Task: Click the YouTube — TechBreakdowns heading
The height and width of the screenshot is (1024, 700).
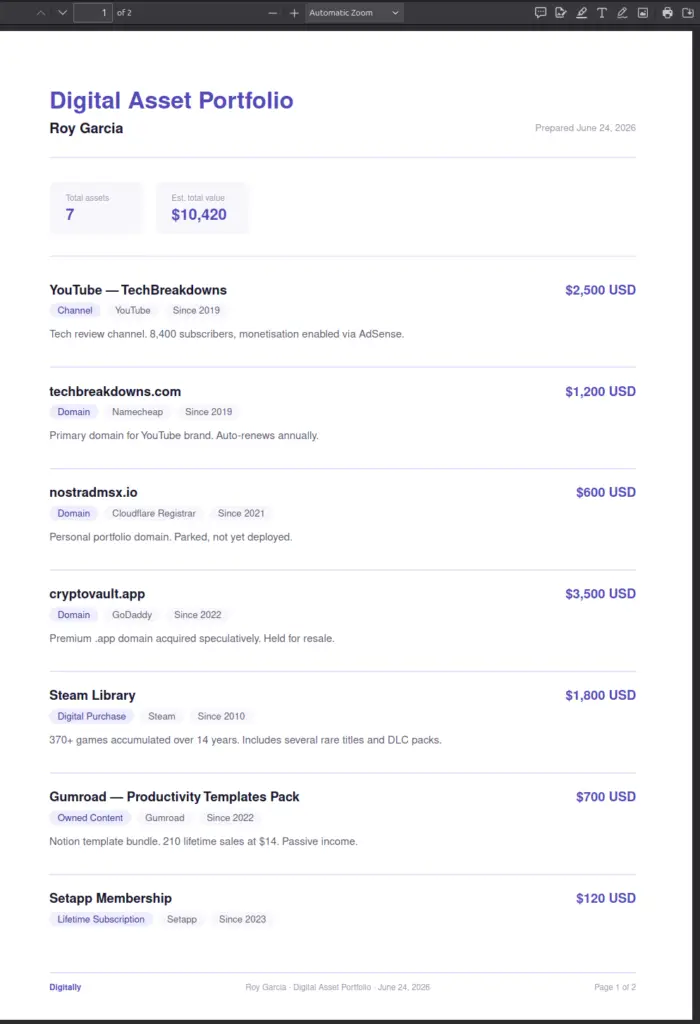Action: tap(138, 290)
